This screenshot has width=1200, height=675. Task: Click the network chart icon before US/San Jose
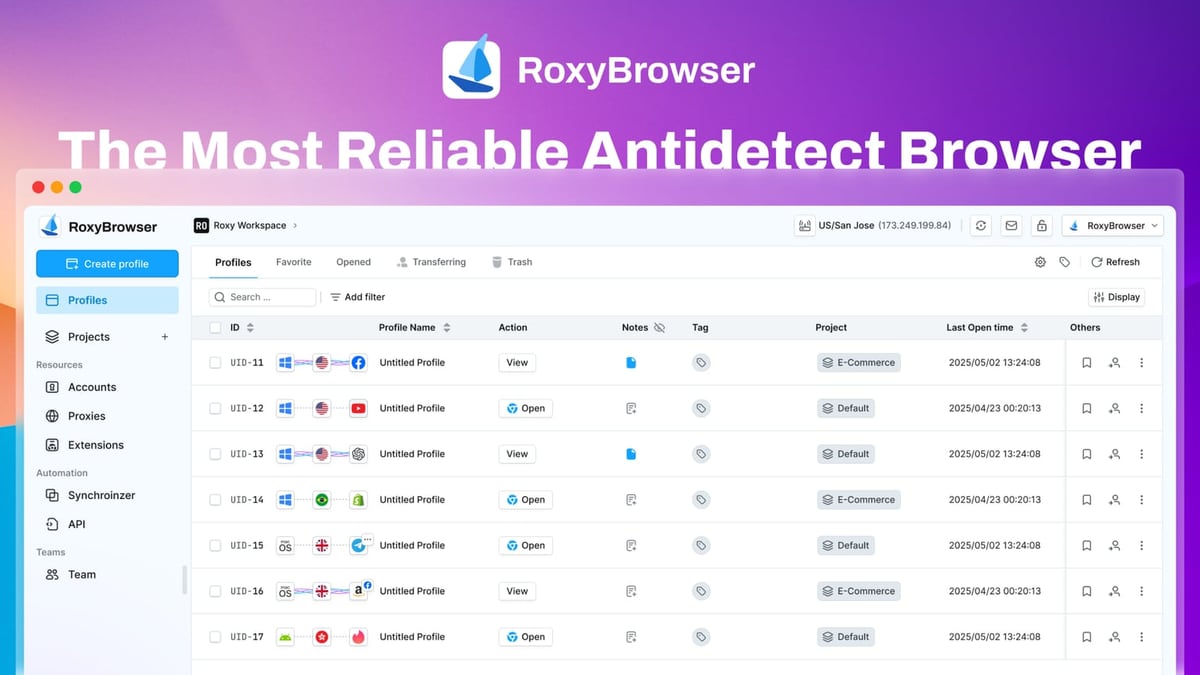point(804,226)
